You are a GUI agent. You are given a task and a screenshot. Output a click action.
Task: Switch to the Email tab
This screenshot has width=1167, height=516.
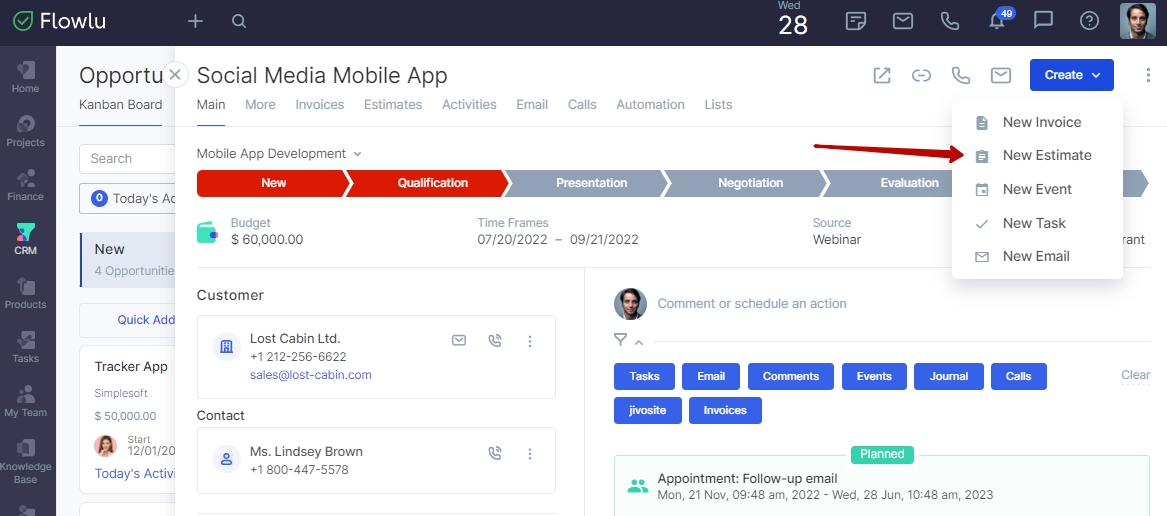532,105
